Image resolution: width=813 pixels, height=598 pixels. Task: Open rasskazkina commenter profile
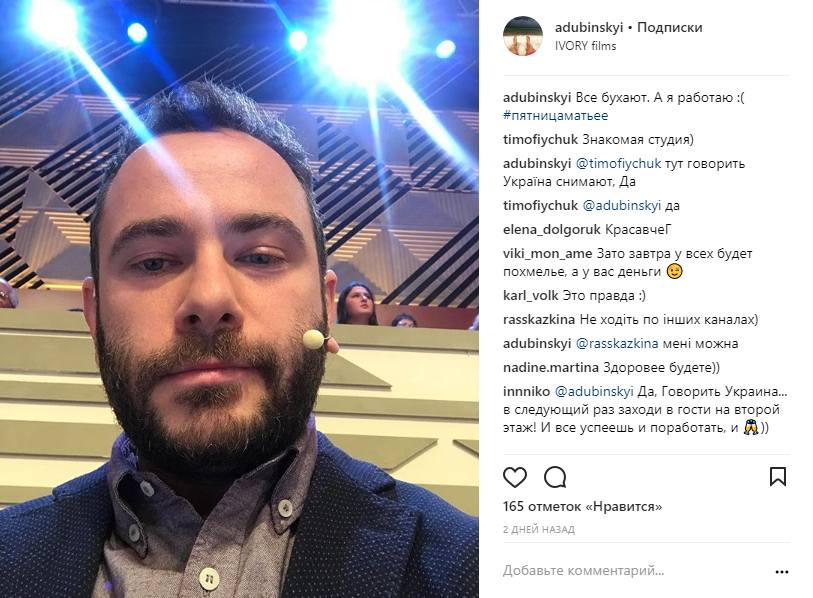click(539, 319)
